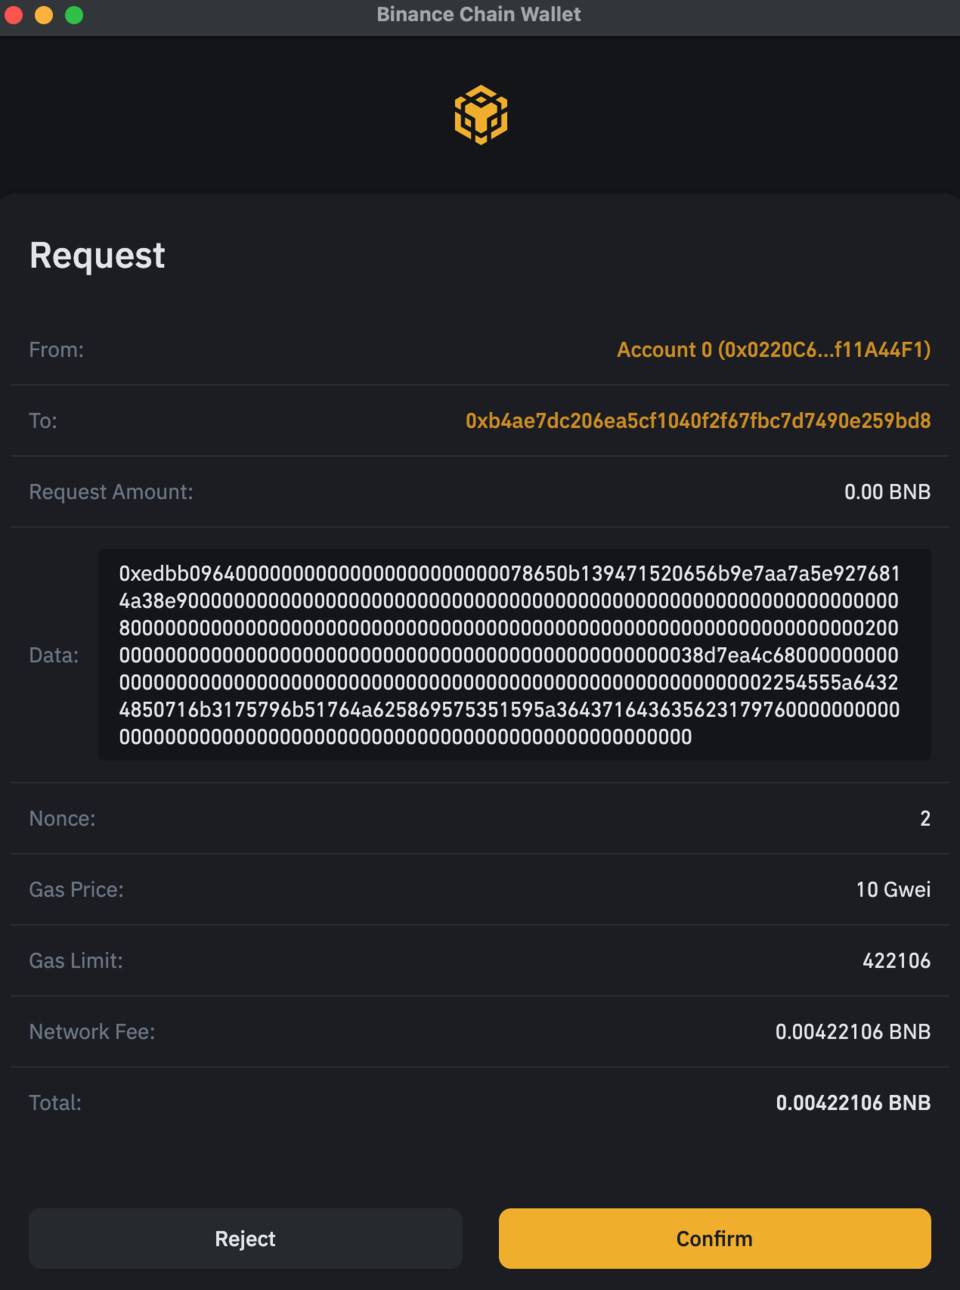
Task: Click the Request heading
Action: [x=97, y=255]
